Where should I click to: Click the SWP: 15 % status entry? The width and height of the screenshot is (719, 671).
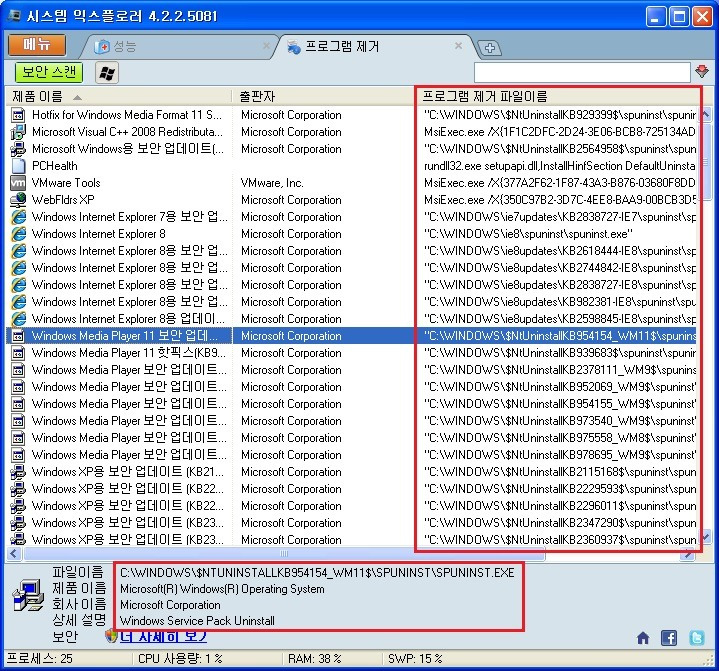pos(415,659)
